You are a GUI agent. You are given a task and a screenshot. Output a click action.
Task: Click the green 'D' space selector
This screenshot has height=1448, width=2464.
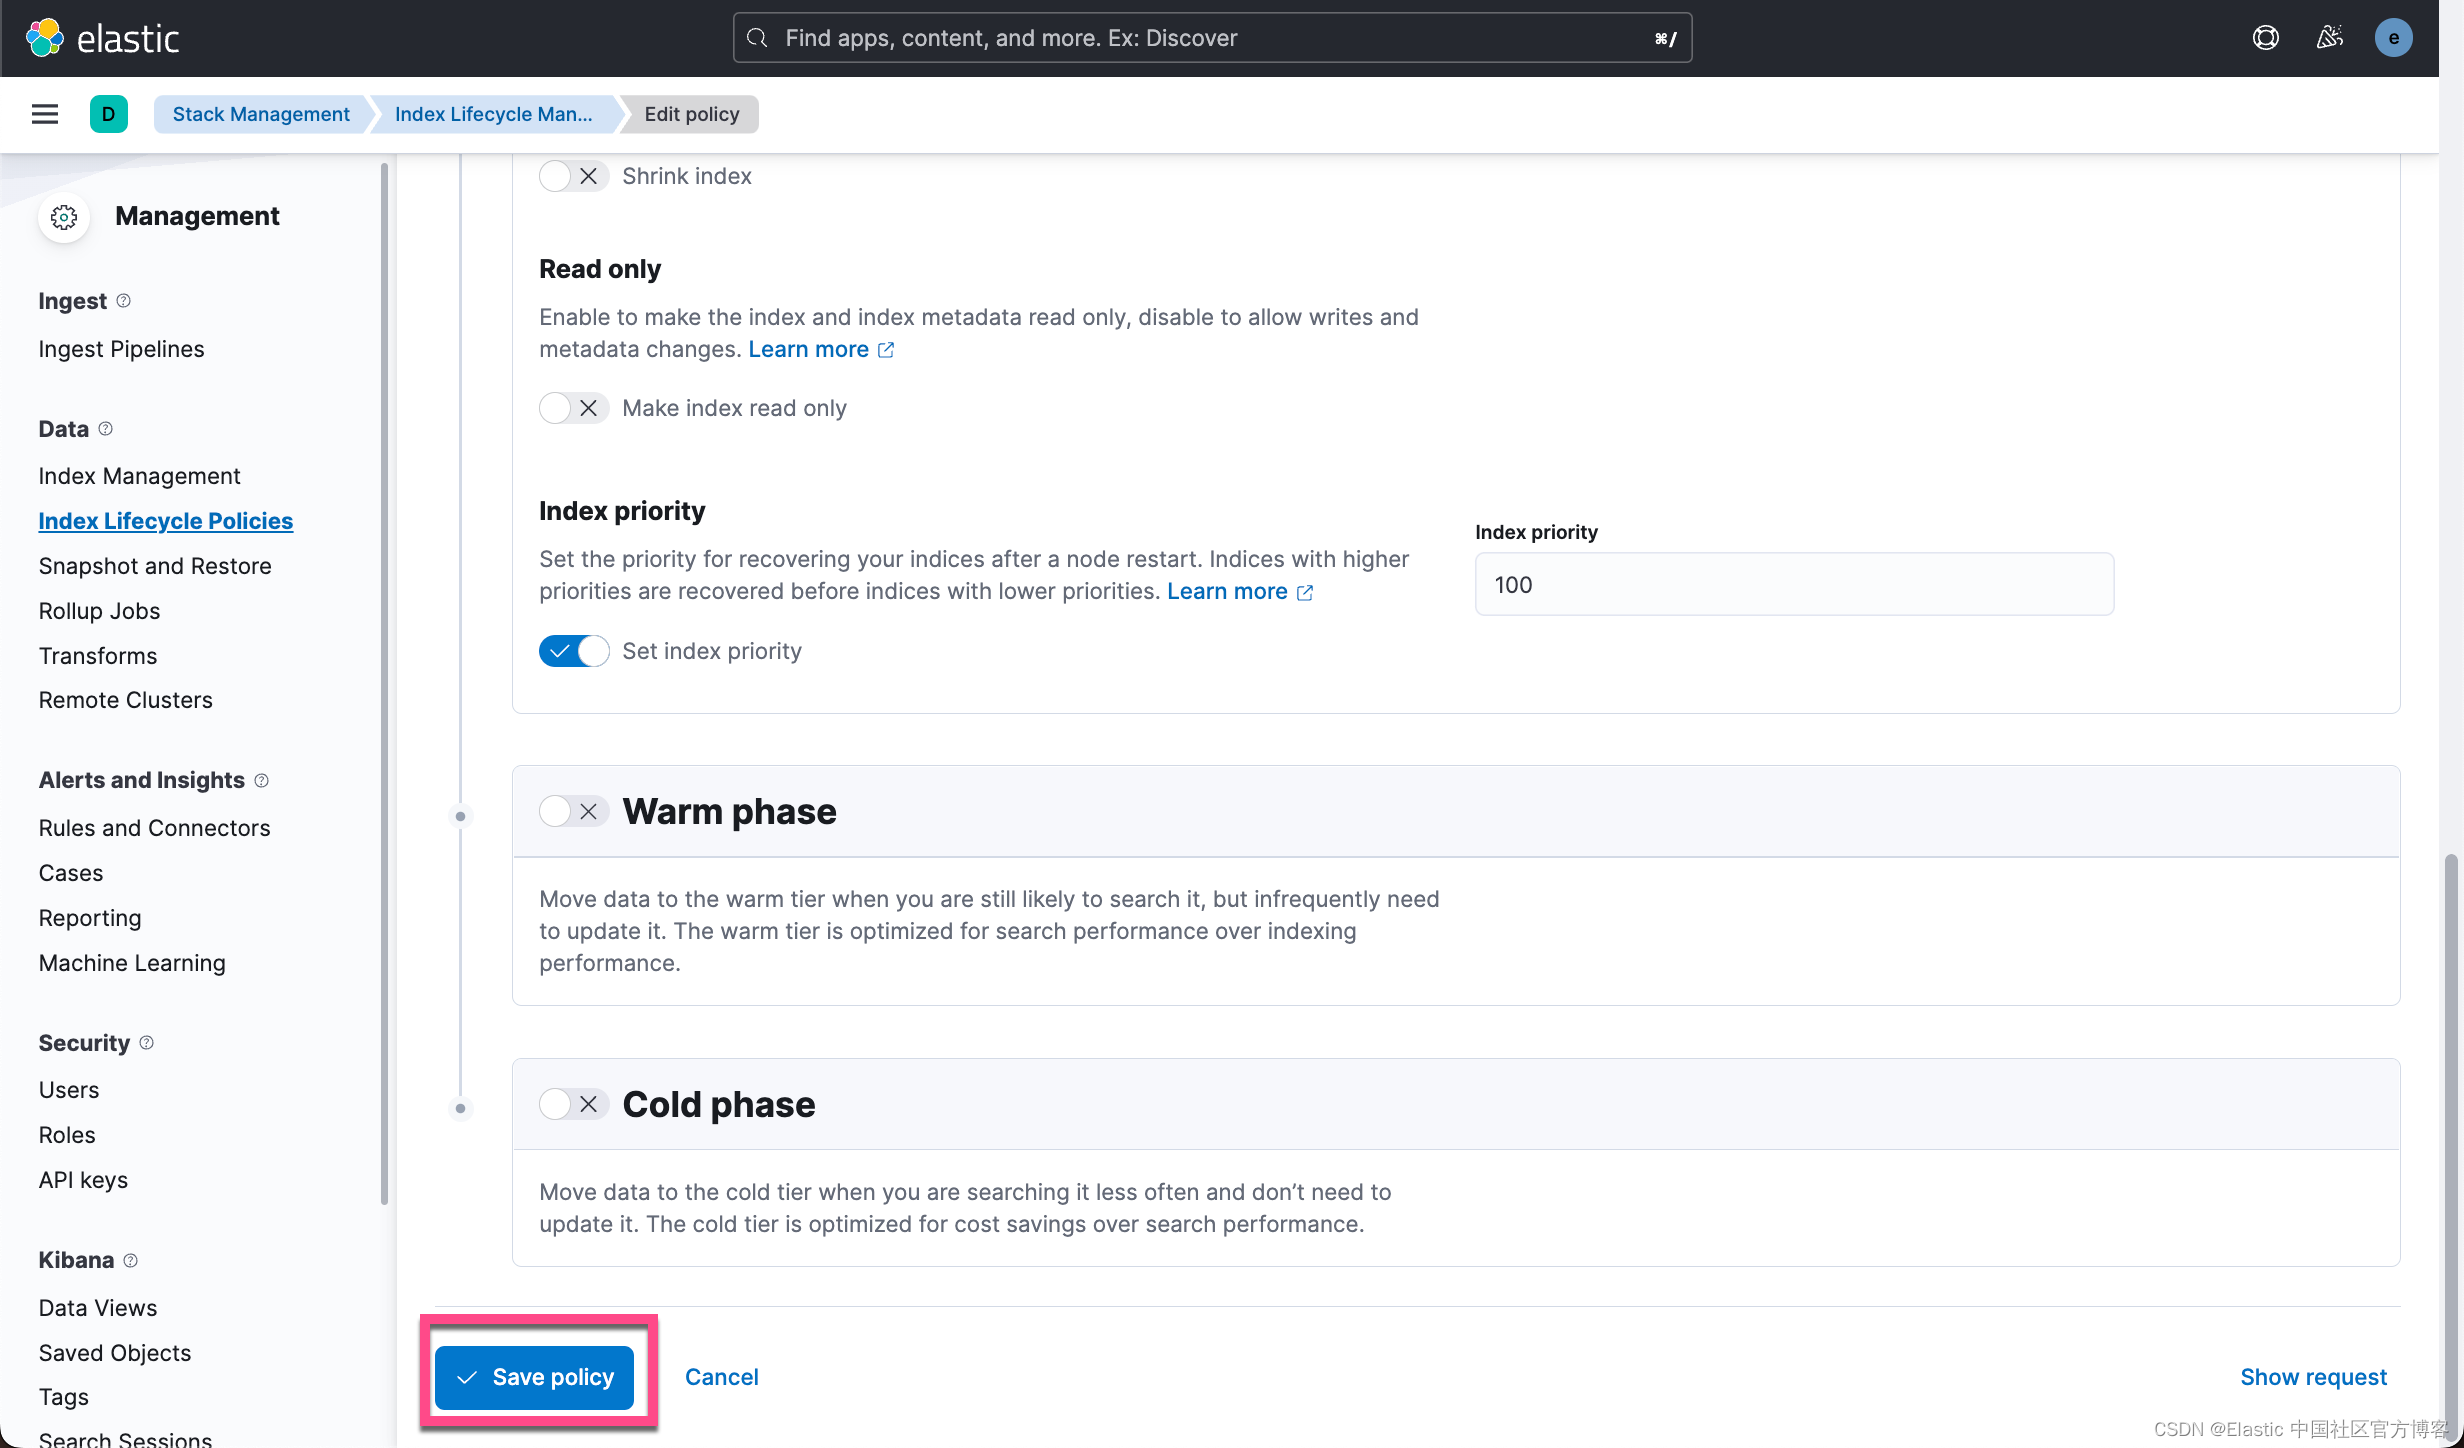pyautogui.click(x=108, y=114)
